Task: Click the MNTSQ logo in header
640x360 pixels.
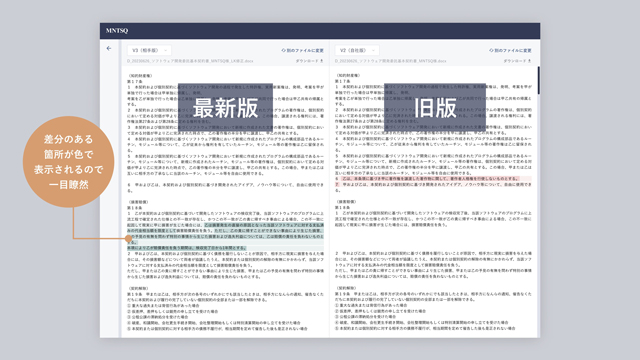Action: tap(117, 31)
